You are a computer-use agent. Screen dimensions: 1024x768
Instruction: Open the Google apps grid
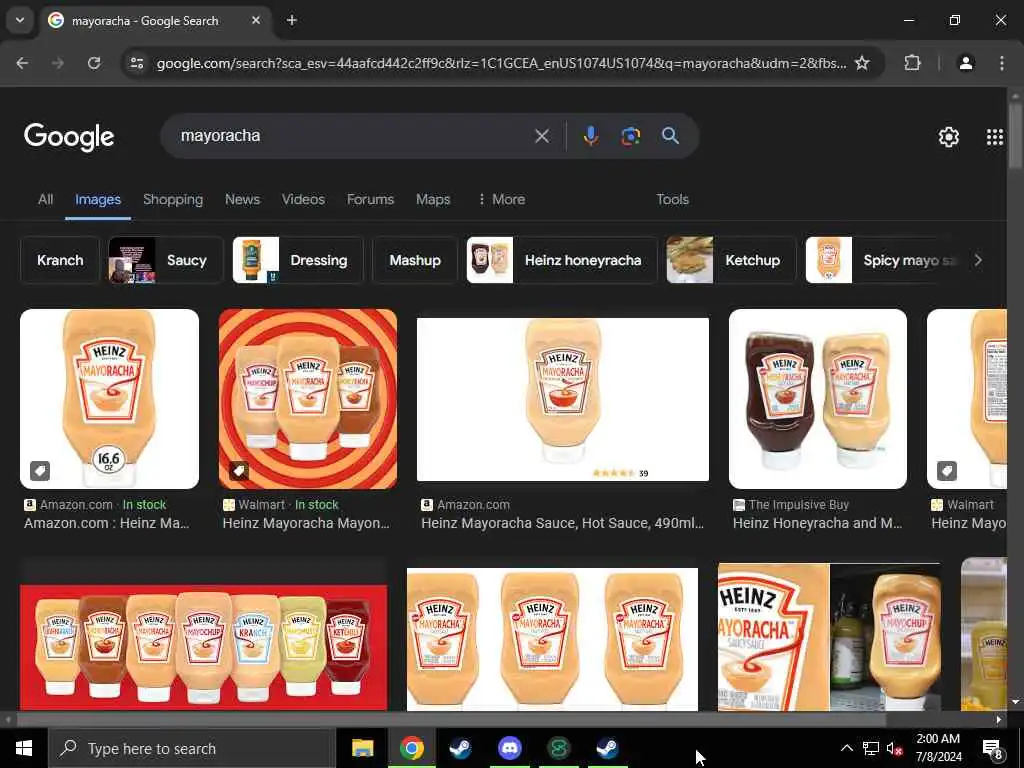coord(995,136)
